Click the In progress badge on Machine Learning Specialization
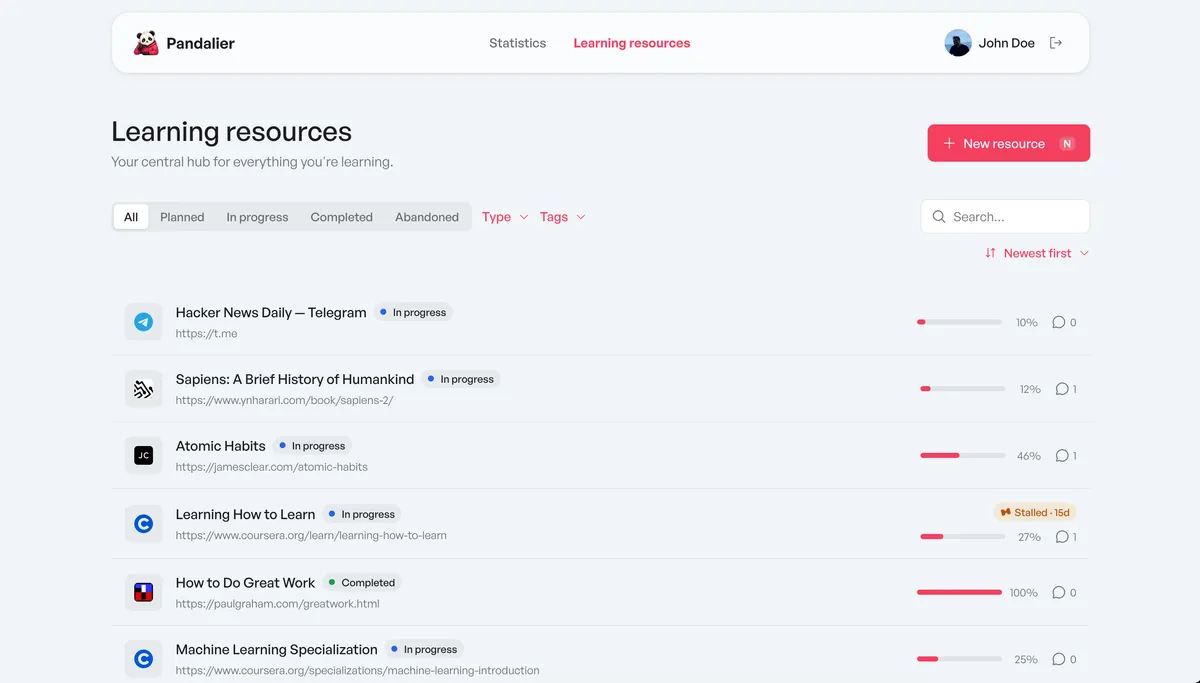Screen dimensions: 1200x683 (424, 650)
